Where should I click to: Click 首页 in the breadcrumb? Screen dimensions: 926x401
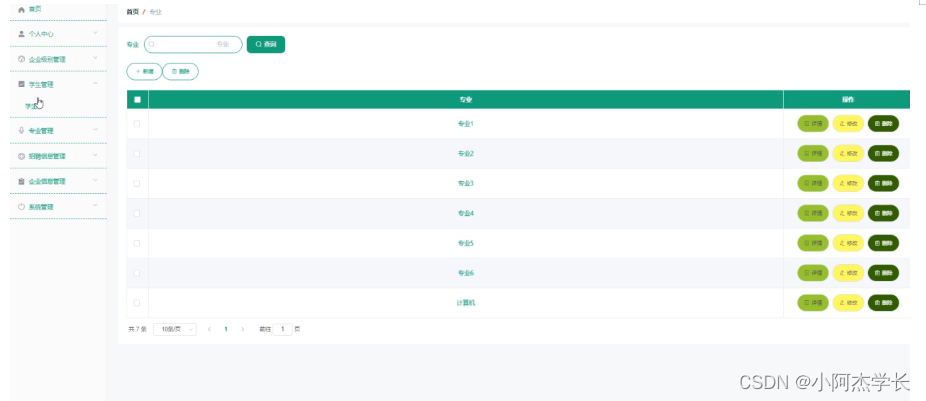[132, 12]
